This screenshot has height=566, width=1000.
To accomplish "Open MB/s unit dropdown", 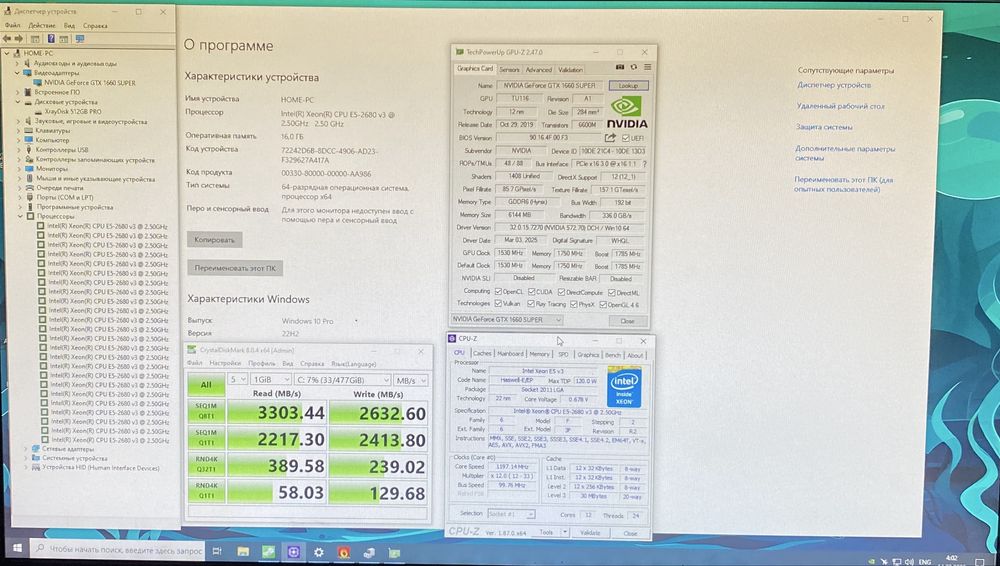I will [410, 380].
